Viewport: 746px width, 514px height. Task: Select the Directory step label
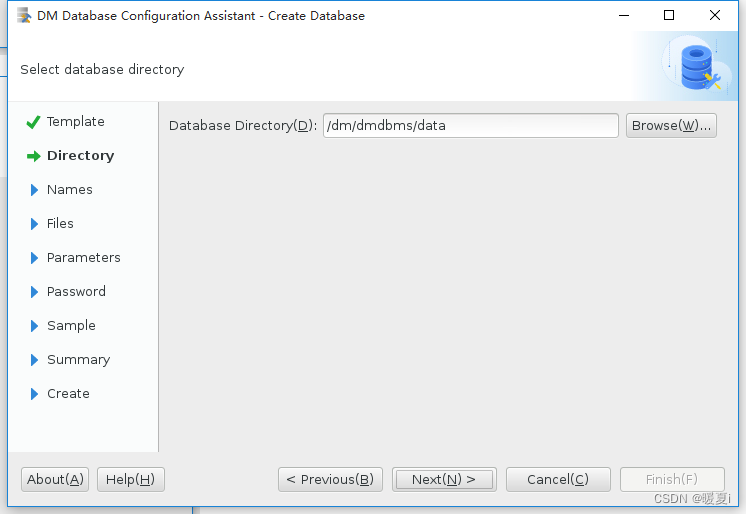(80, 156)
